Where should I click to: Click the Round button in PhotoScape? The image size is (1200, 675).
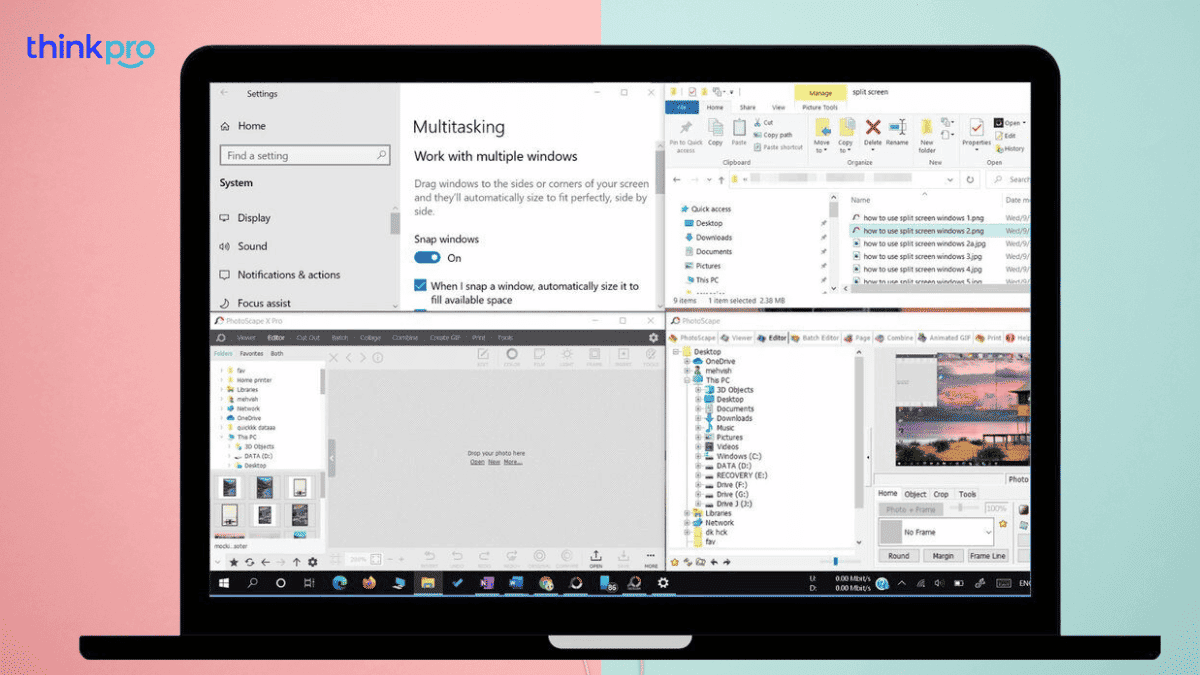point(899,556)
